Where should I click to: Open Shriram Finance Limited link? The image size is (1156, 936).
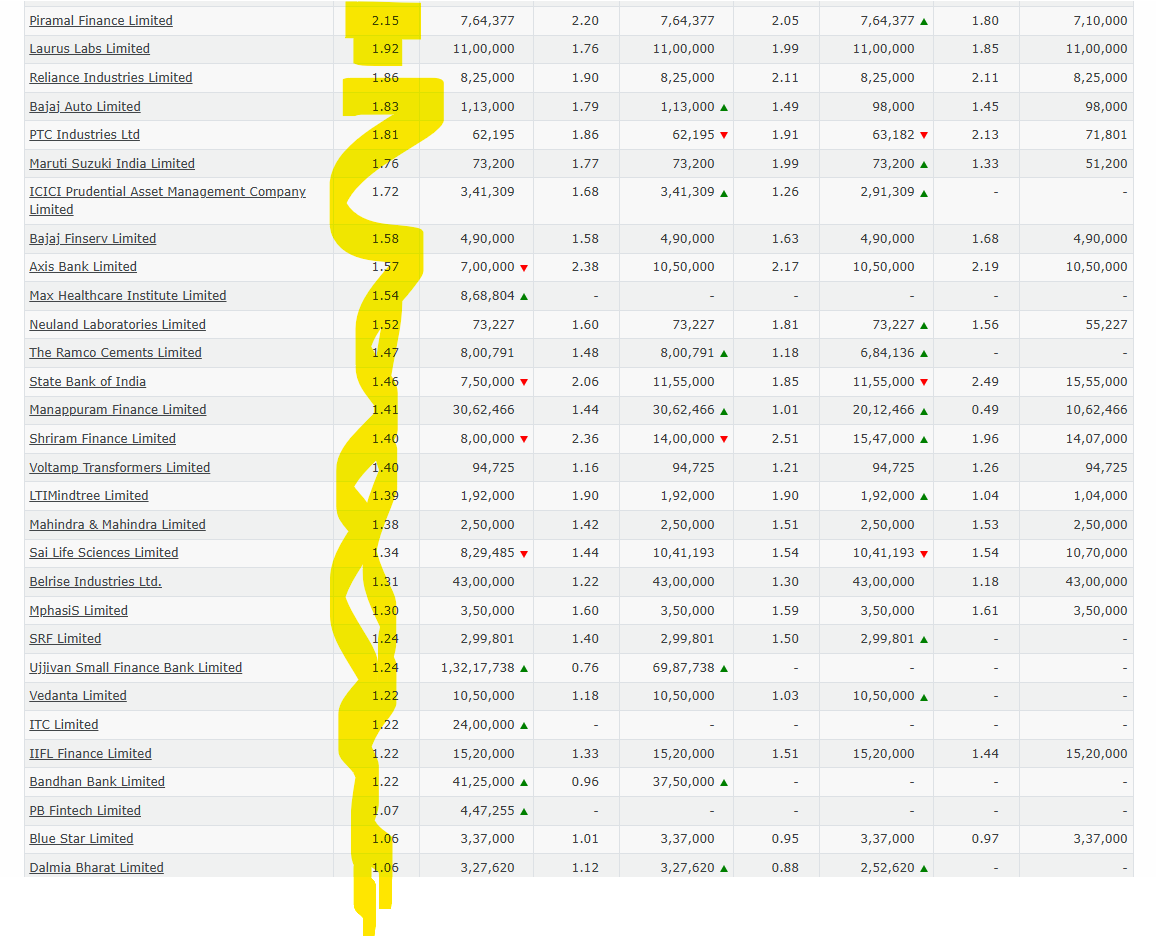point(102,439)
